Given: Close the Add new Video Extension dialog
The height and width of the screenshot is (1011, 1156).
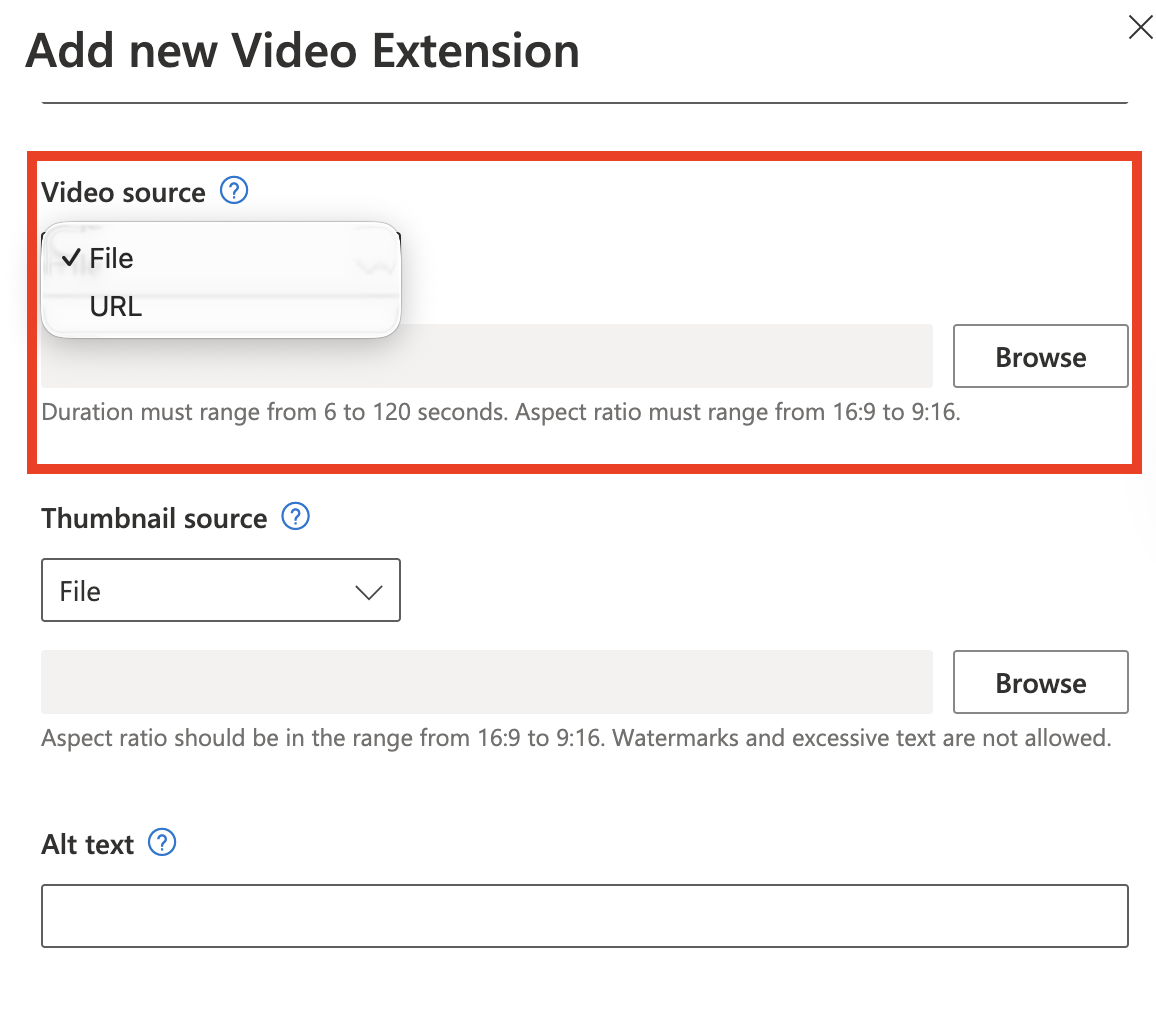Looking at the screenshot, I should coord(1140,28).
